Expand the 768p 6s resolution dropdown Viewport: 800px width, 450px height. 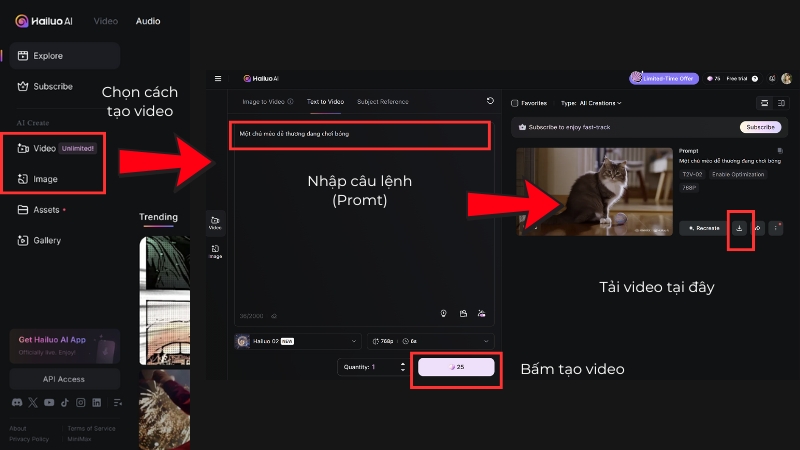(x=431, y=341)
